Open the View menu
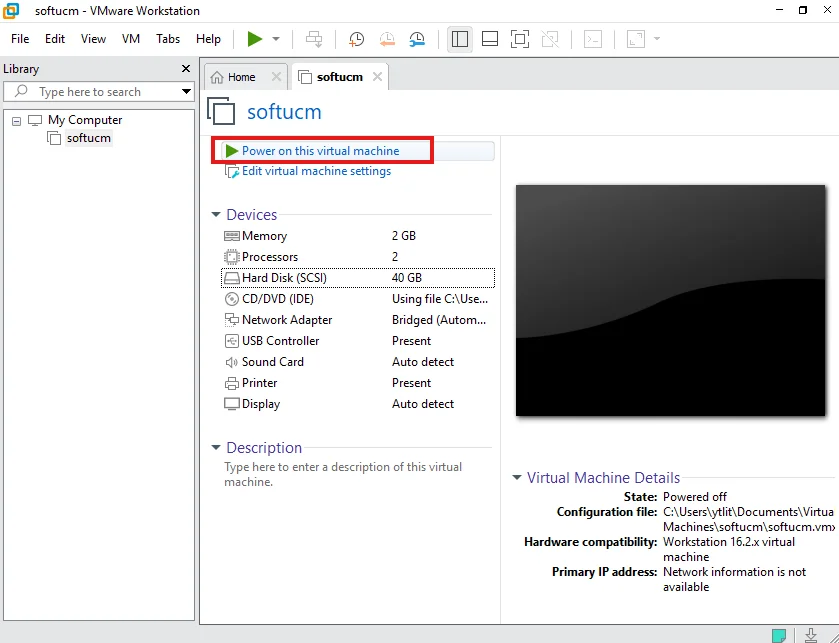Viewport: 839px width, 643px height. click(93, 39)
